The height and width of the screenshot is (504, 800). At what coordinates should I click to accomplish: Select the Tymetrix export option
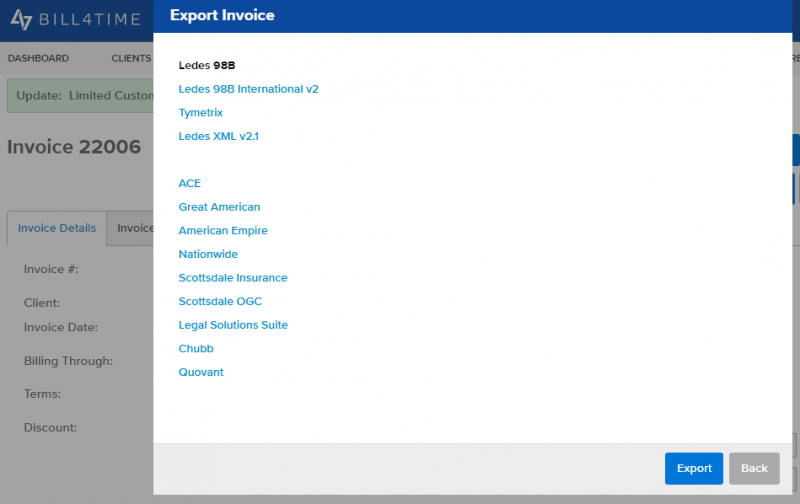point(201,113)
